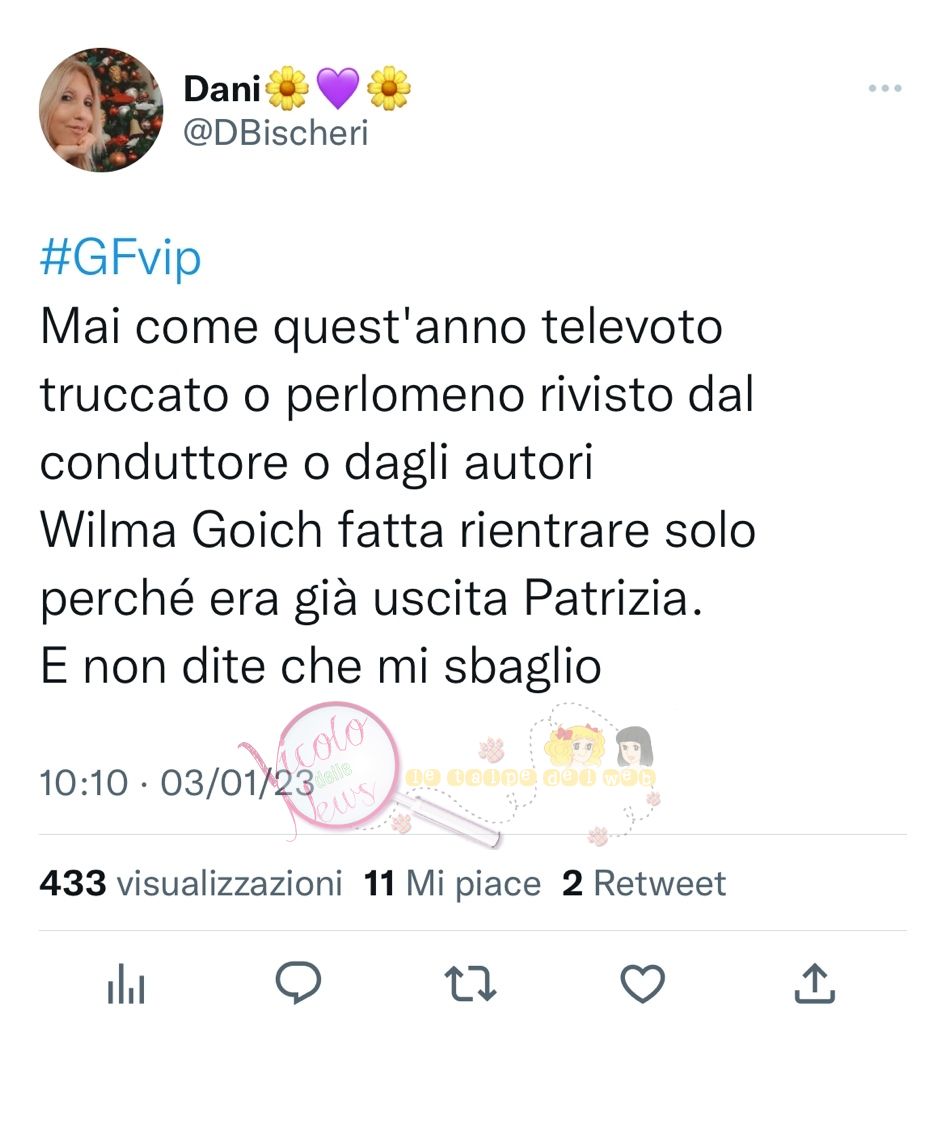946x1138 pixels.
Task: Click the share upload arrow icon
Action: click(x=815, y=983)
